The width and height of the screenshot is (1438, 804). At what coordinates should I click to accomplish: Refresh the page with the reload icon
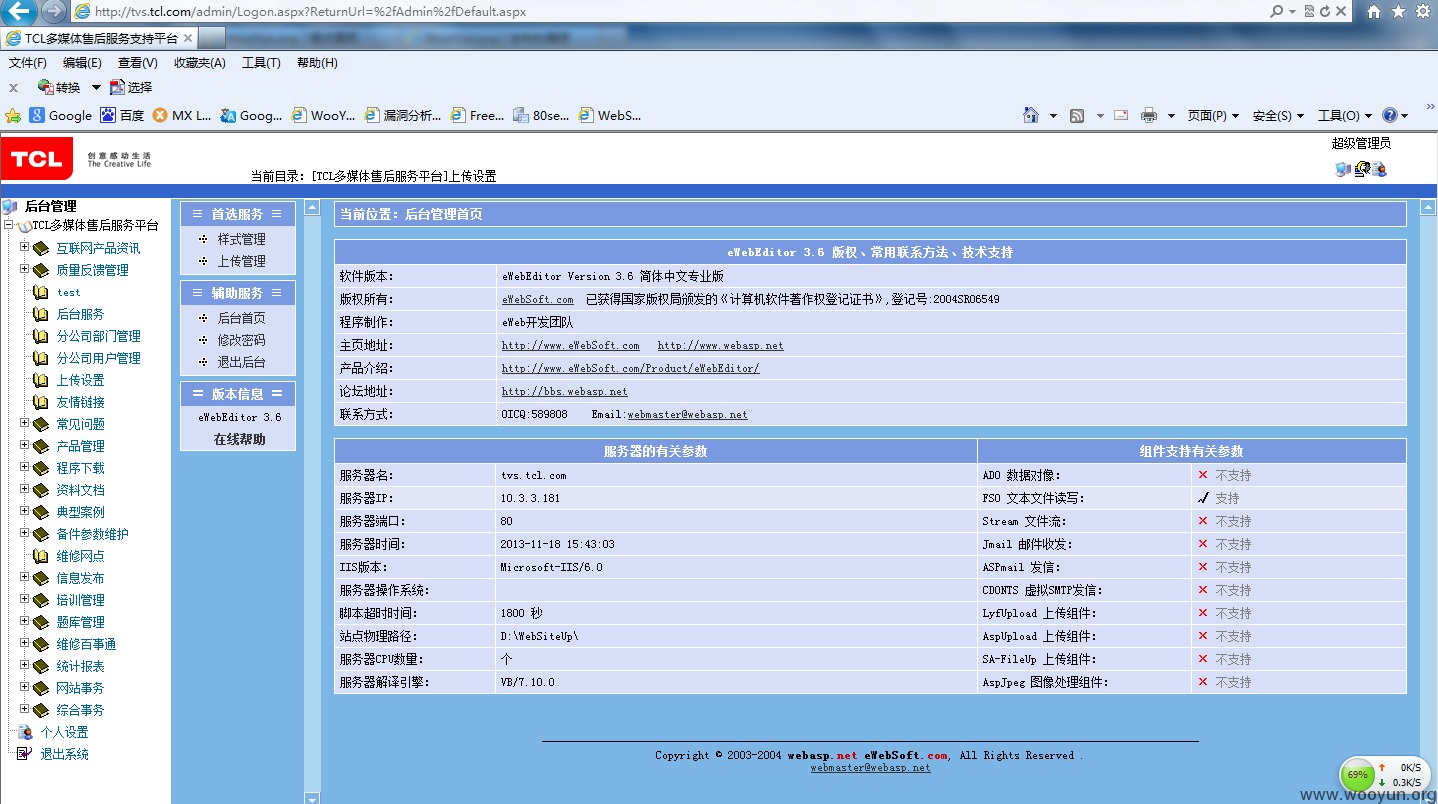pos(1325,11)
